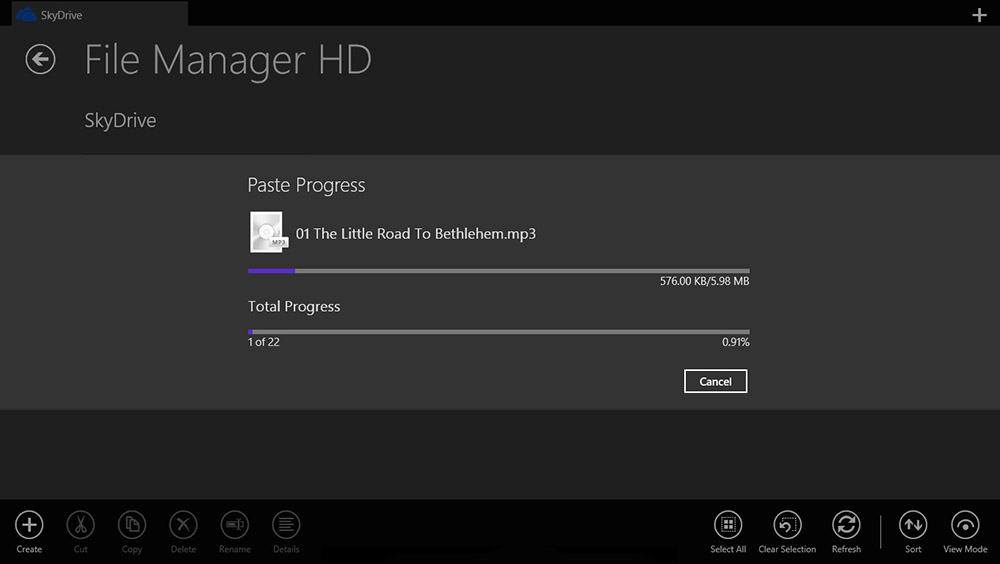
Task: Cancel the paste operation
Action: (716, 382)
